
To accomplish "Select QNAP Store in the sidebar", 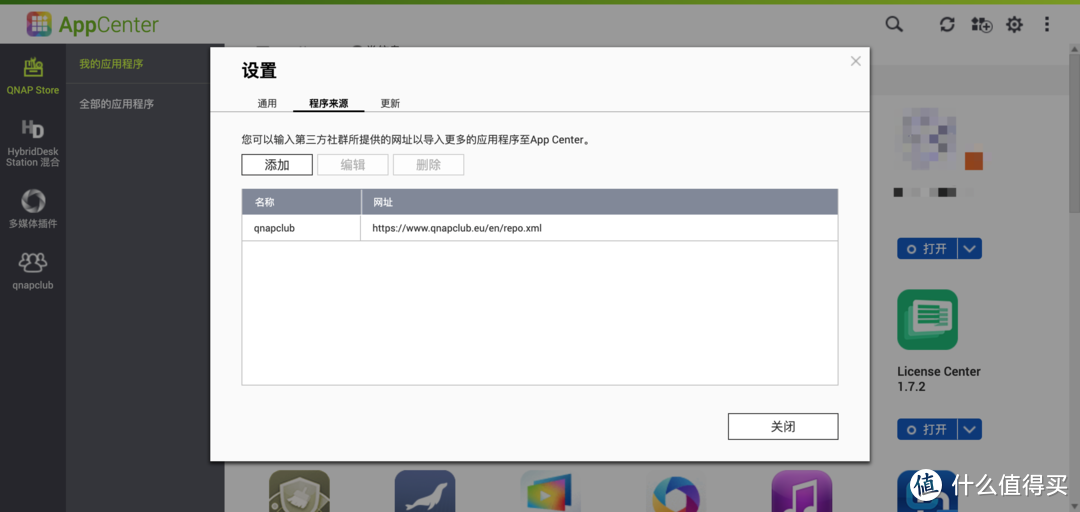I will pos(33,76).
